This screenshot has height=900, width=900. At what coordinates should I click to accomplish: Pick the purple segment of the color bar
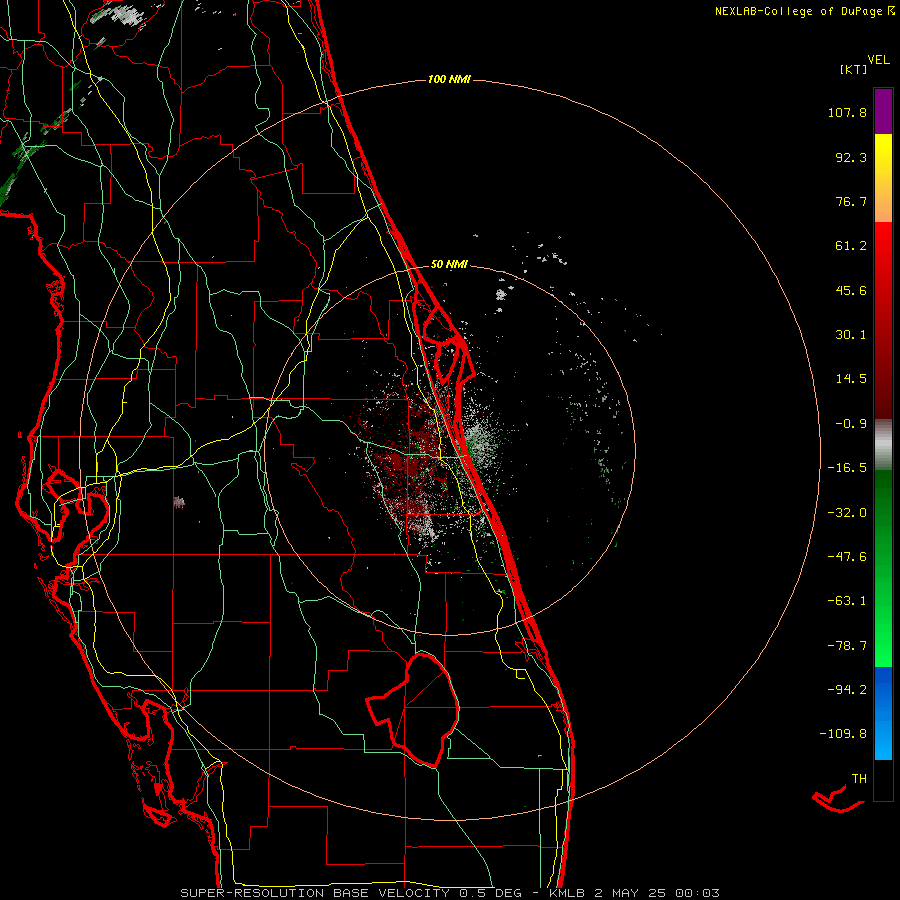coord(883,111)
